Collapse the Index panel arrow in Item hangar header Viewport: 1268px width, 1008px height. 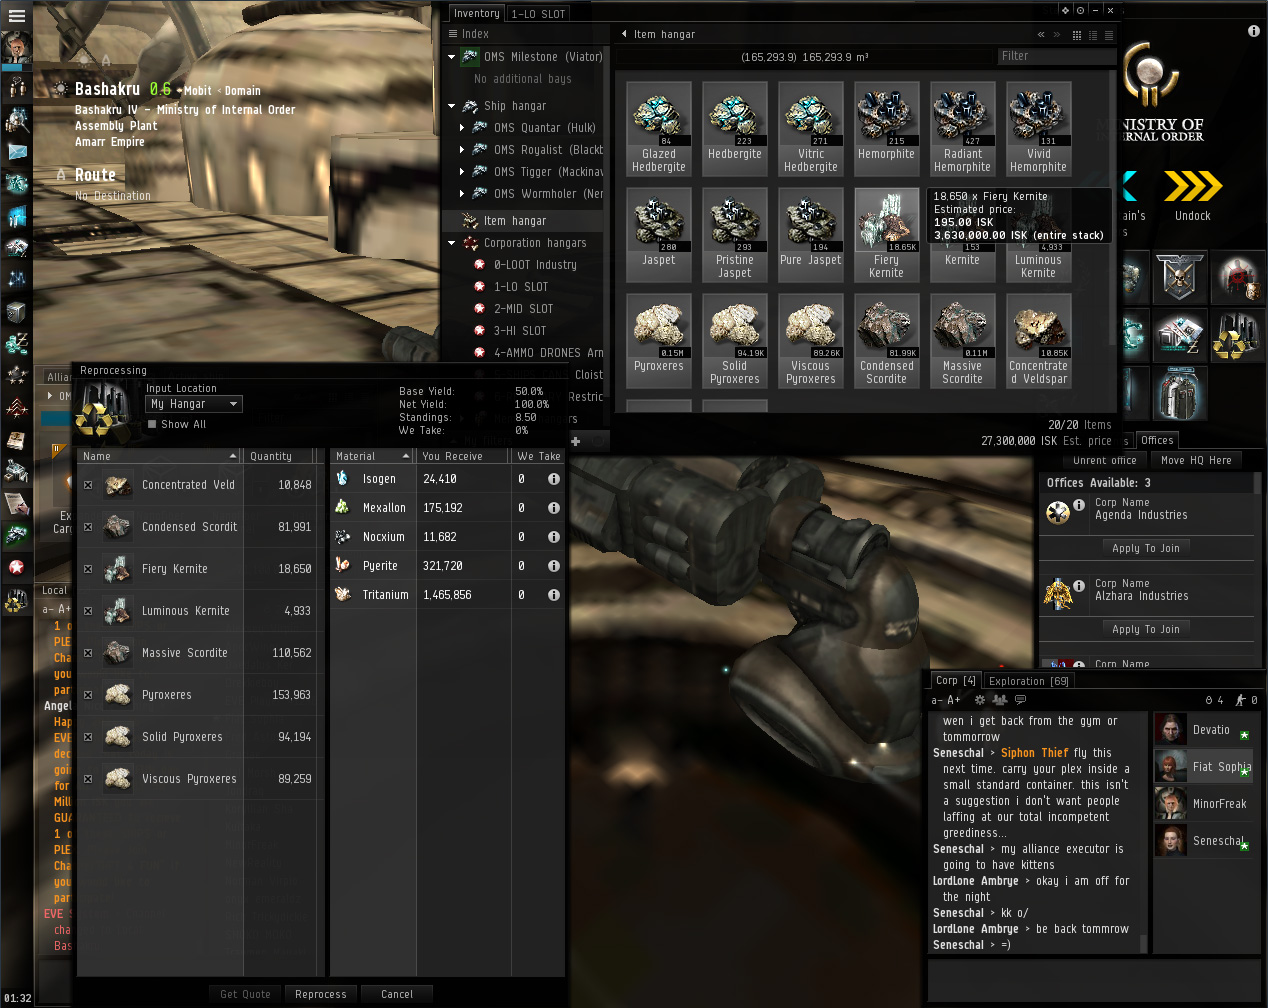click(x=625, y=34)
